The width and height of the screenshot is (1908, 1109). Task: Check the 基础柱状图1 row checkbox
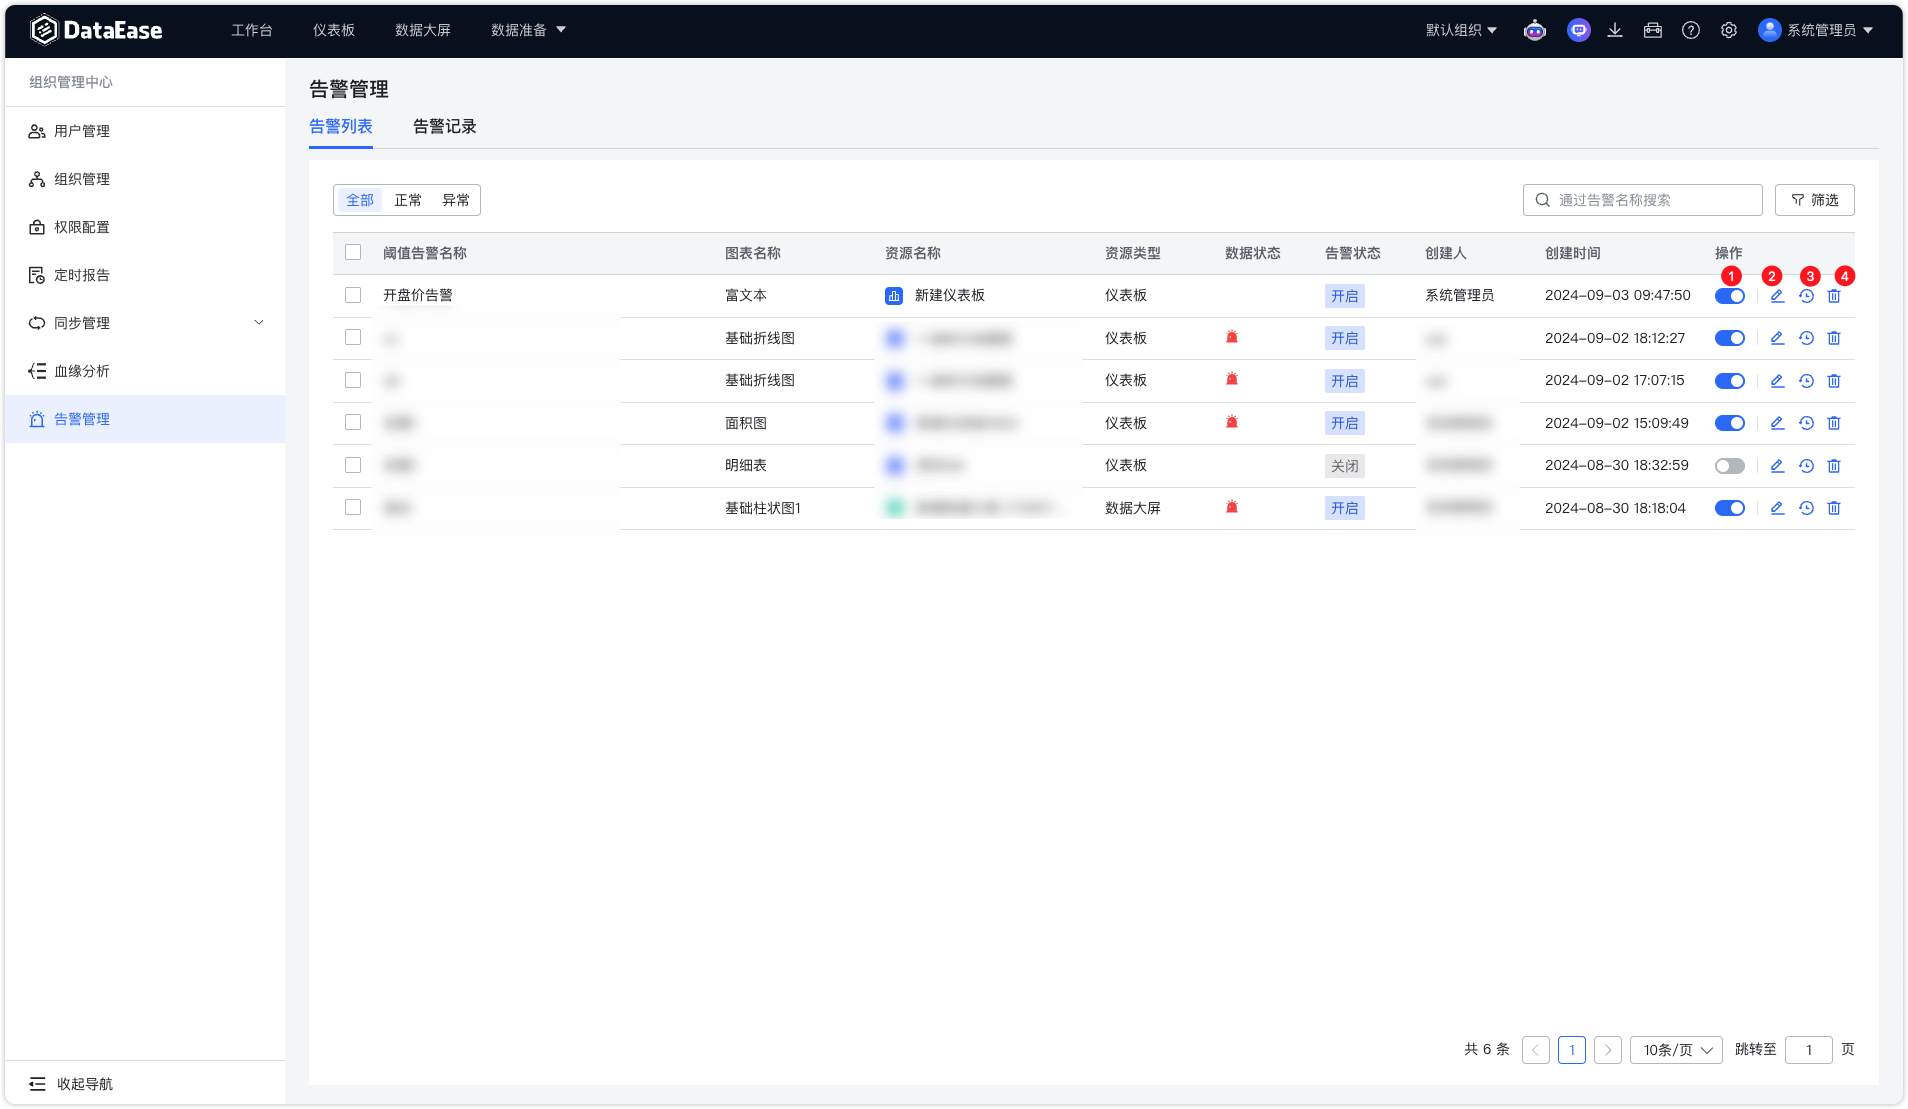(353, 507)
